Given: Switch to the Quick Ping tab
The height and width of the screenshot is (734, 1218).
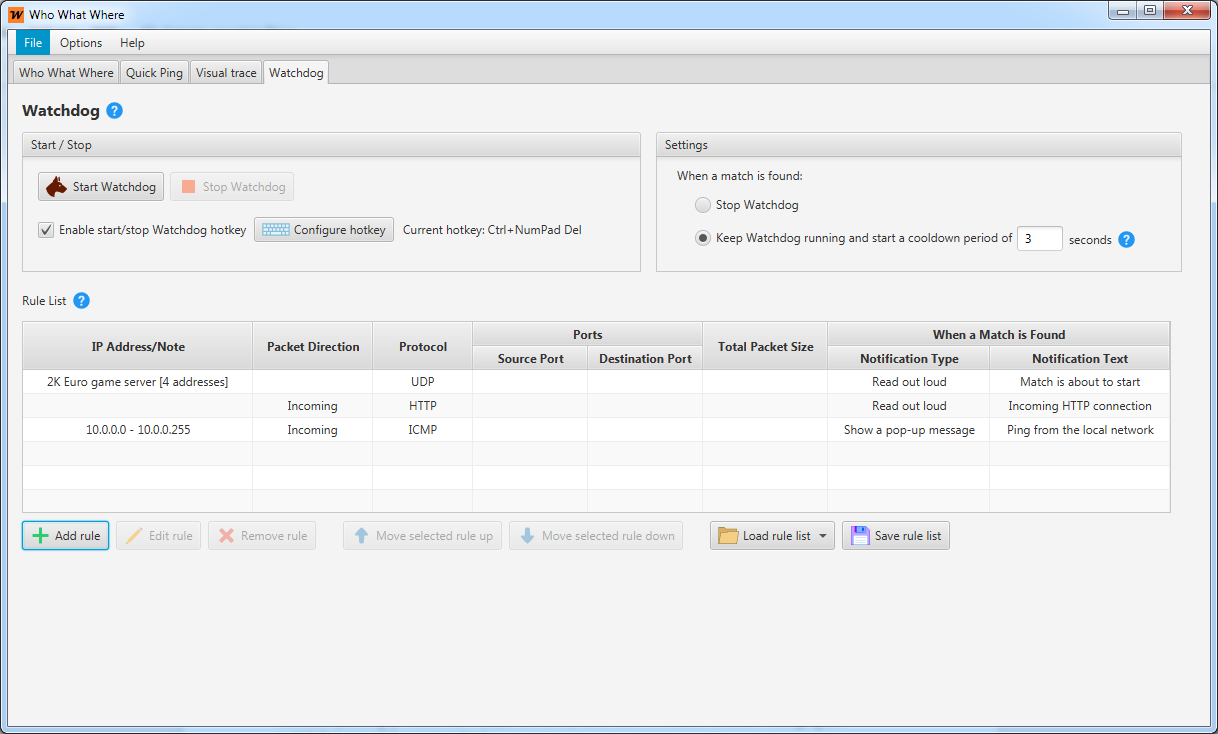Looking at the screenshot, I should pyautogui.click(x=154, y=73).
